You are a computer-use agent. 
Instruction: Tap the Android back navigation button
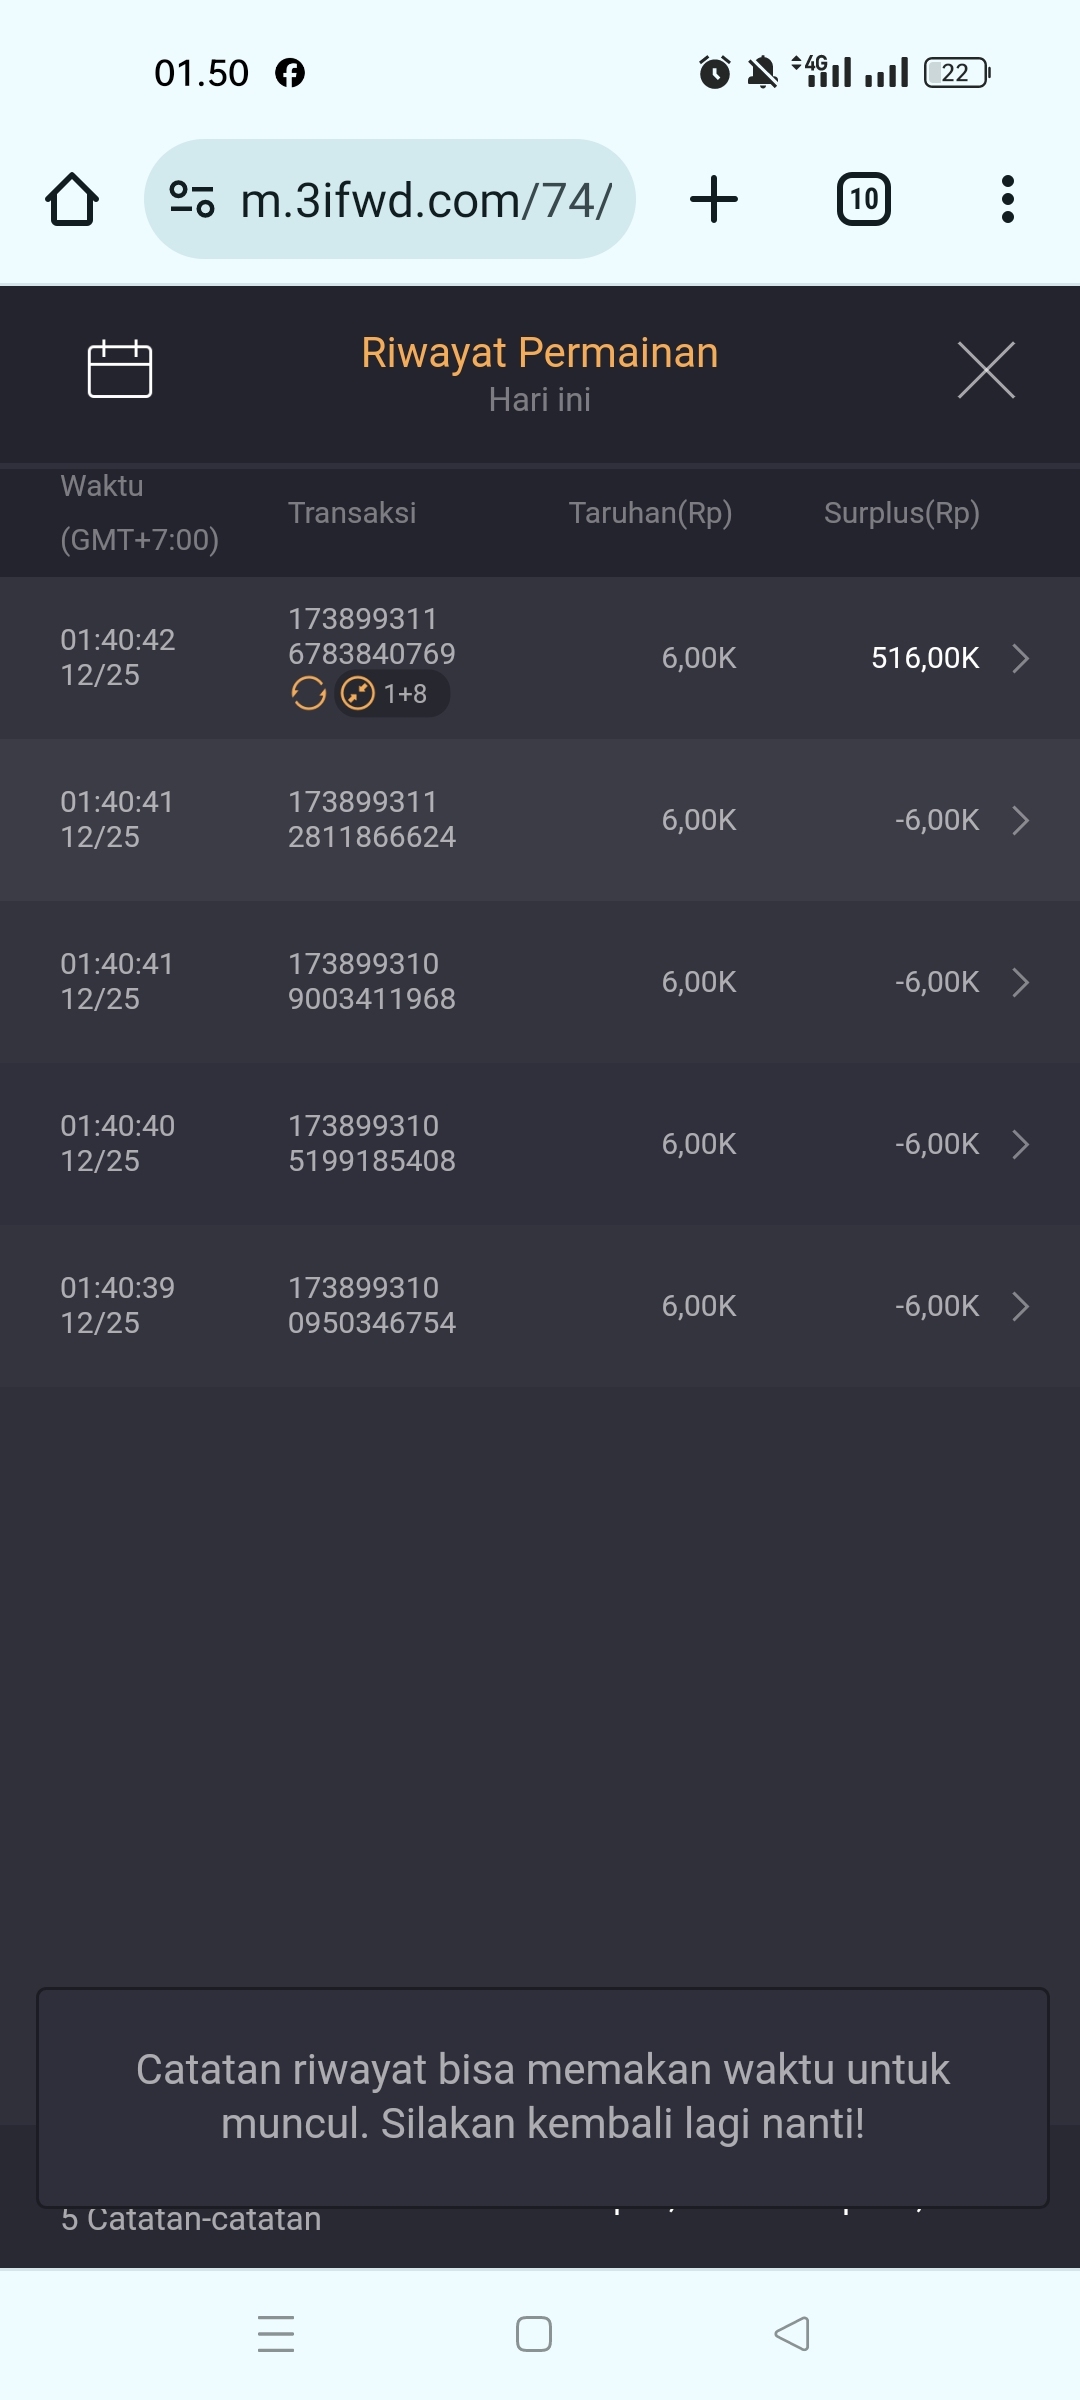[792, 2334]
